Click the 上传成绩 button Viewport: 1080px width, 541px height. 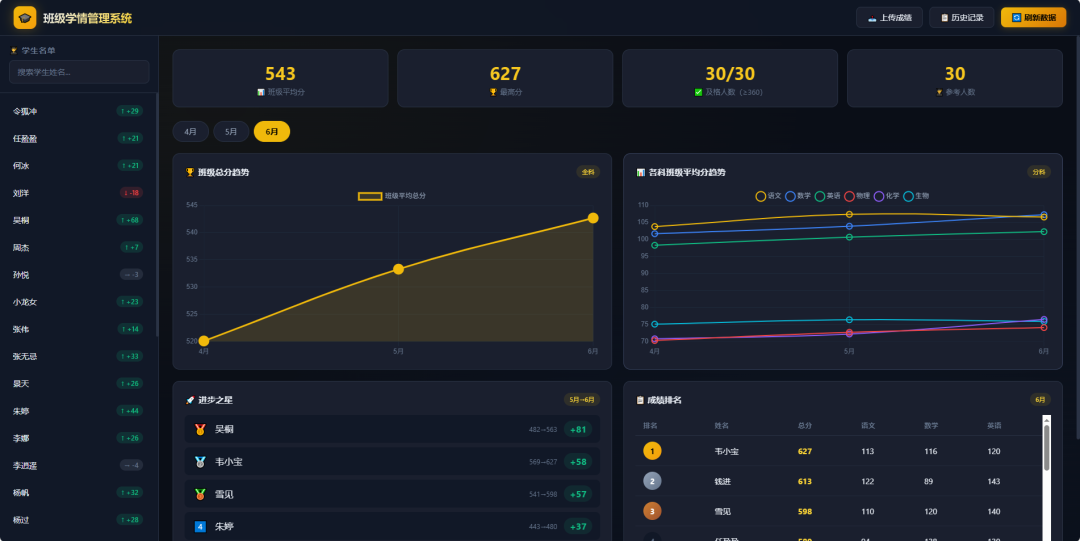click(x=889, y=18)
